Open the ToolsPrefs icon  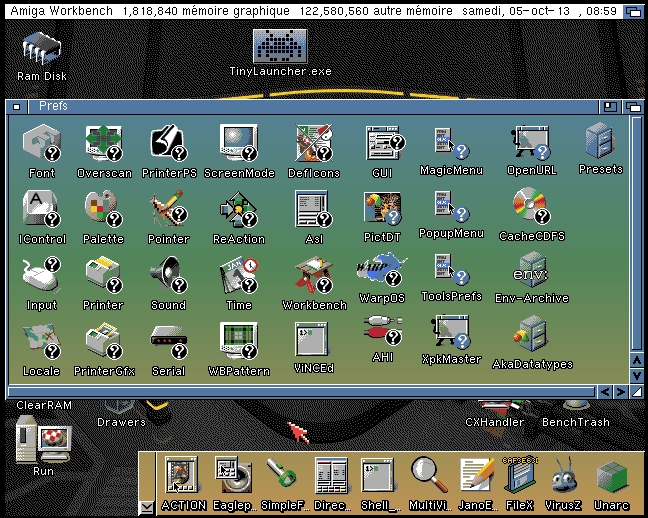(x=451, y=270)
